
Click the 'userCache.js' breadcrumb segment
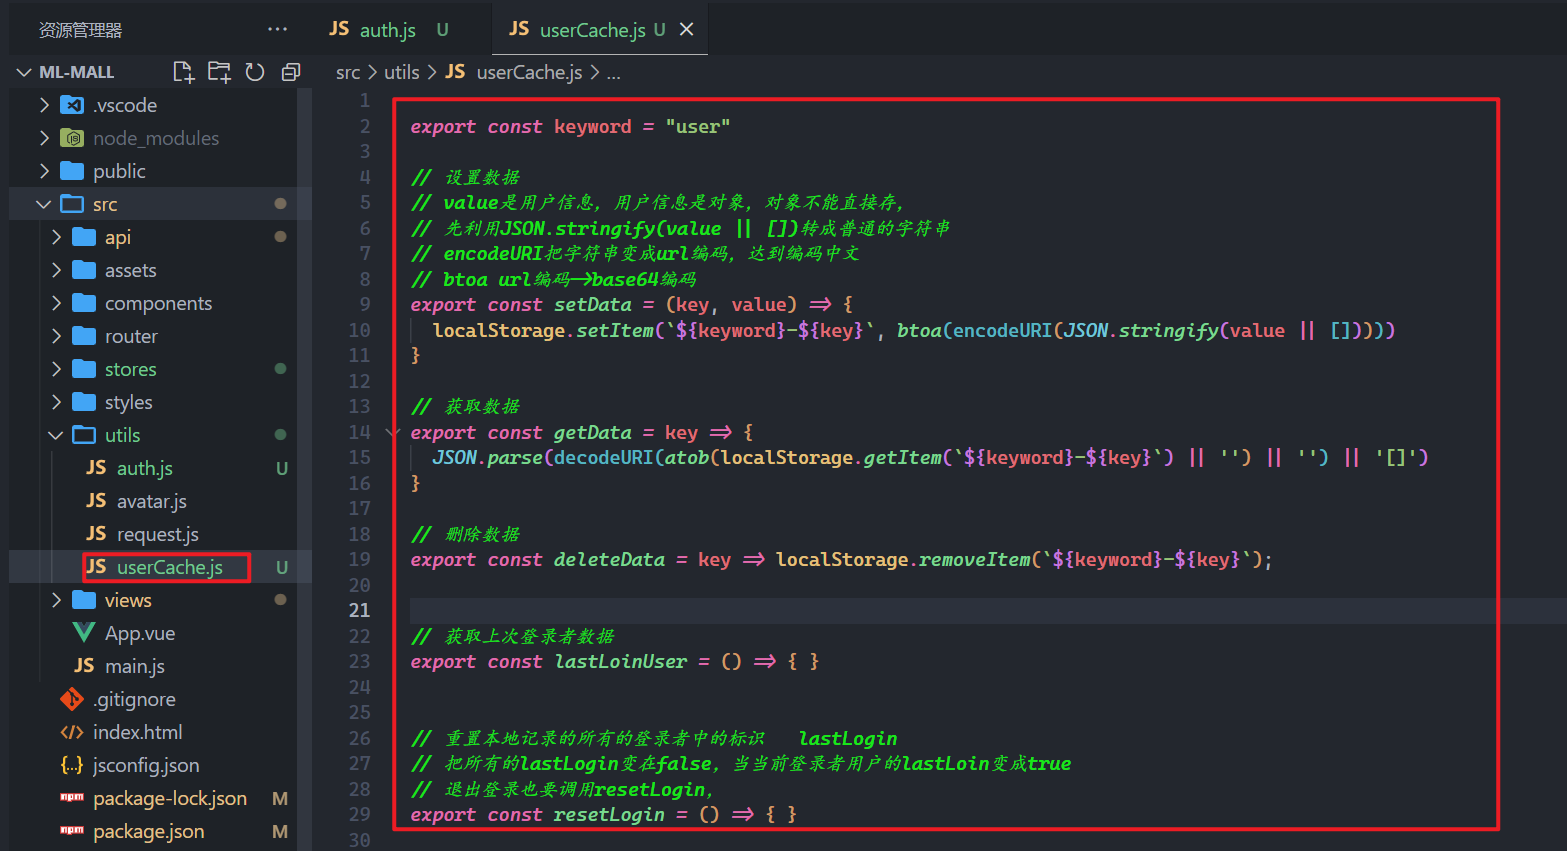(x=529, y=72)
